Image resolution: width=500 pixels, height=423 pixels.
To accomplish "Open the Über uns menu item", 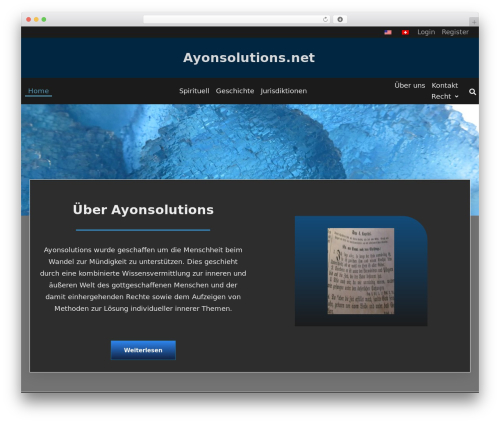I will pos(410,85).
